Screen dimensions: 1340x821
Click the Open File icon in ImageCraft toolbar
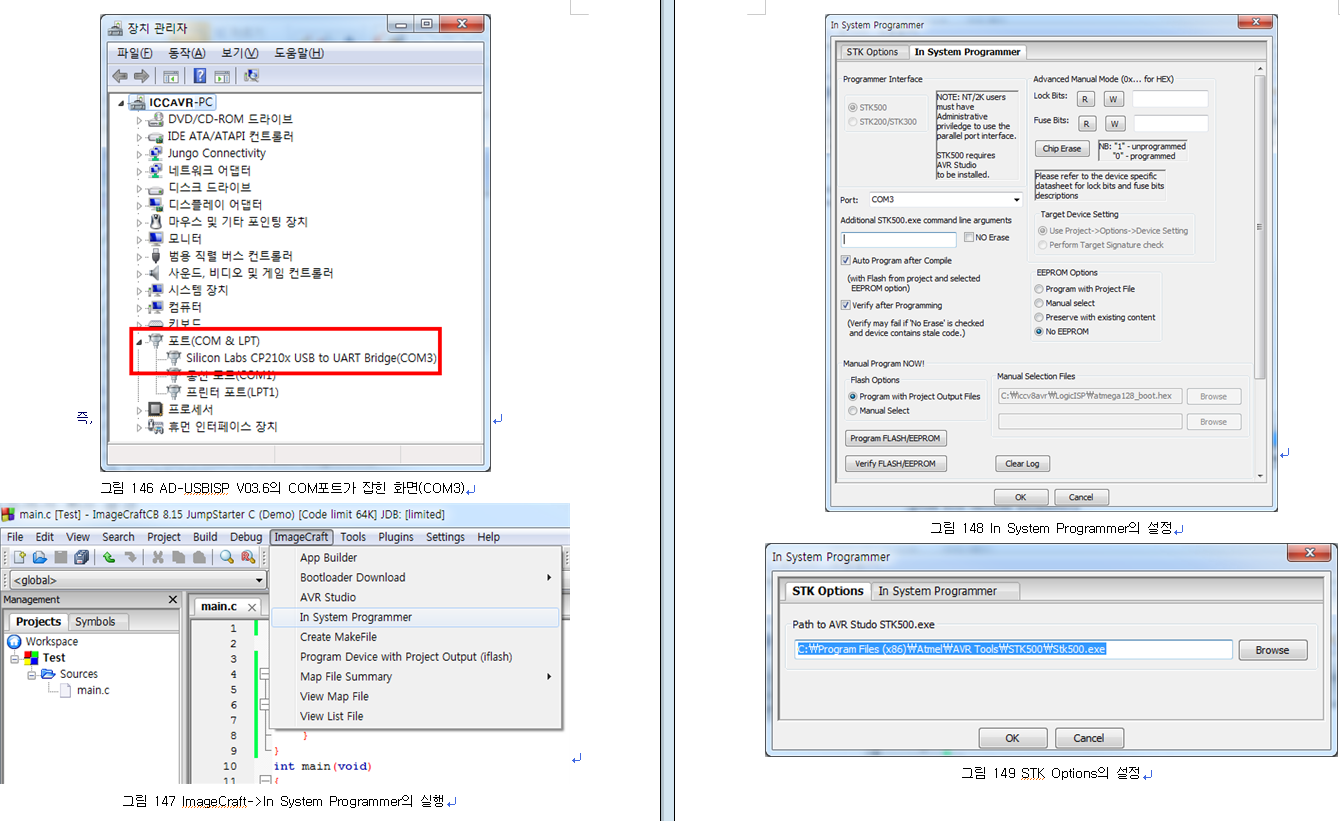click(40, 557)
